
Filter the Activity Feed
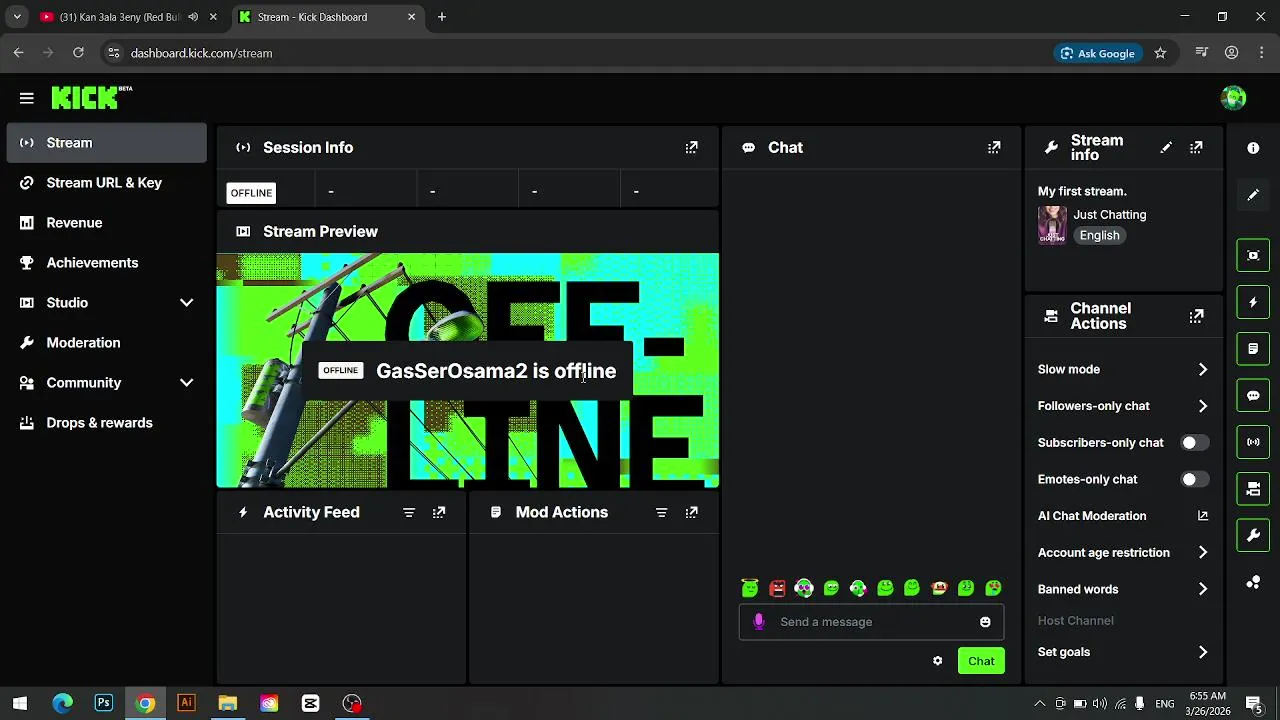tap(409, 512)
